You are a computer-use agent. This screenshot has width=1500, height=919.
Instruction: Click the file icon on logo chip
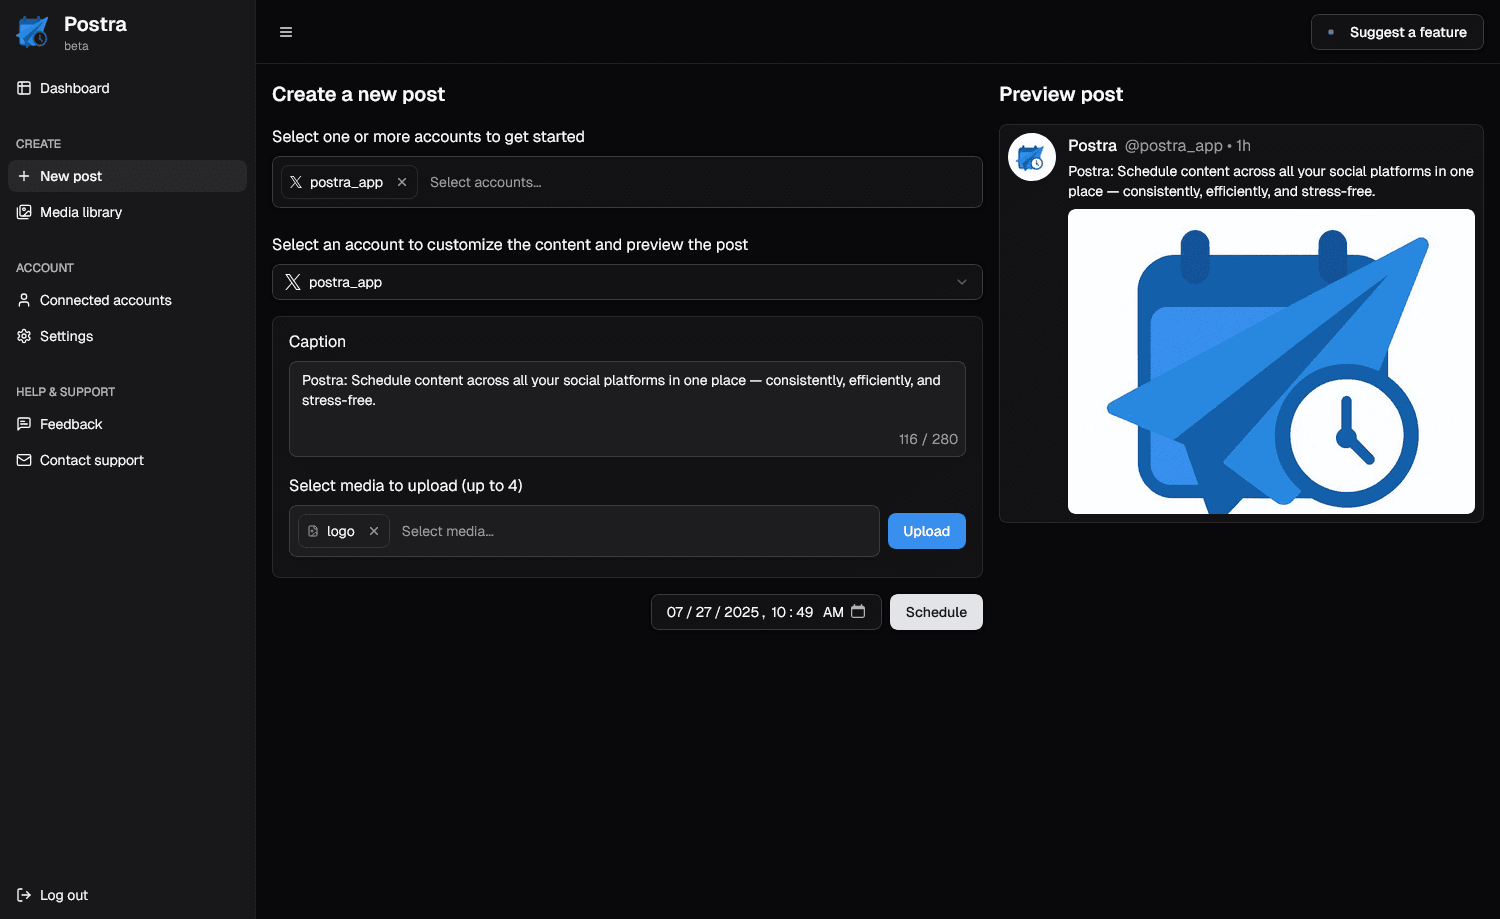coord(313,531)
